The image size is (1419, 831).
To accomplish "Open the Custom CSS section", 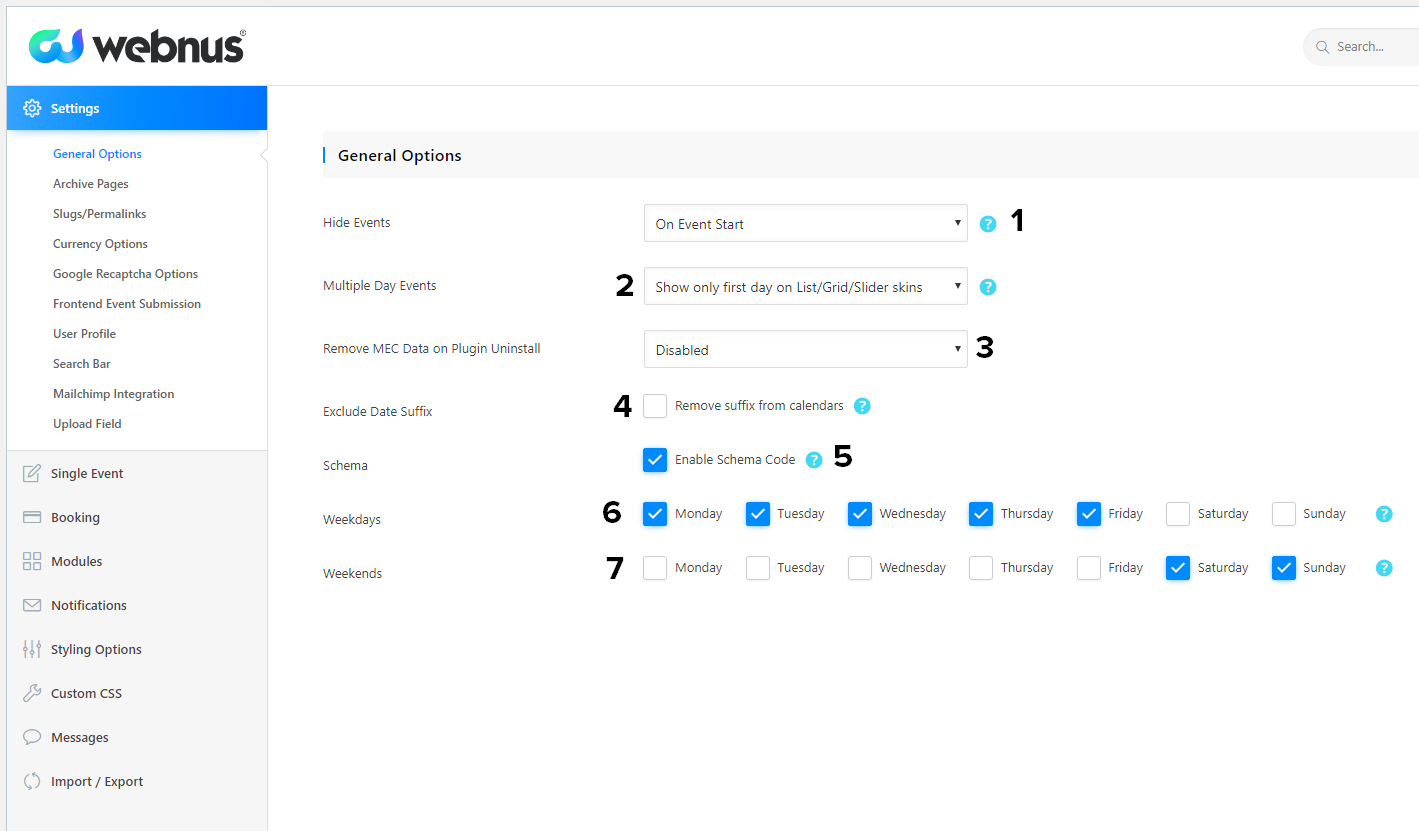I will (137, 693).
